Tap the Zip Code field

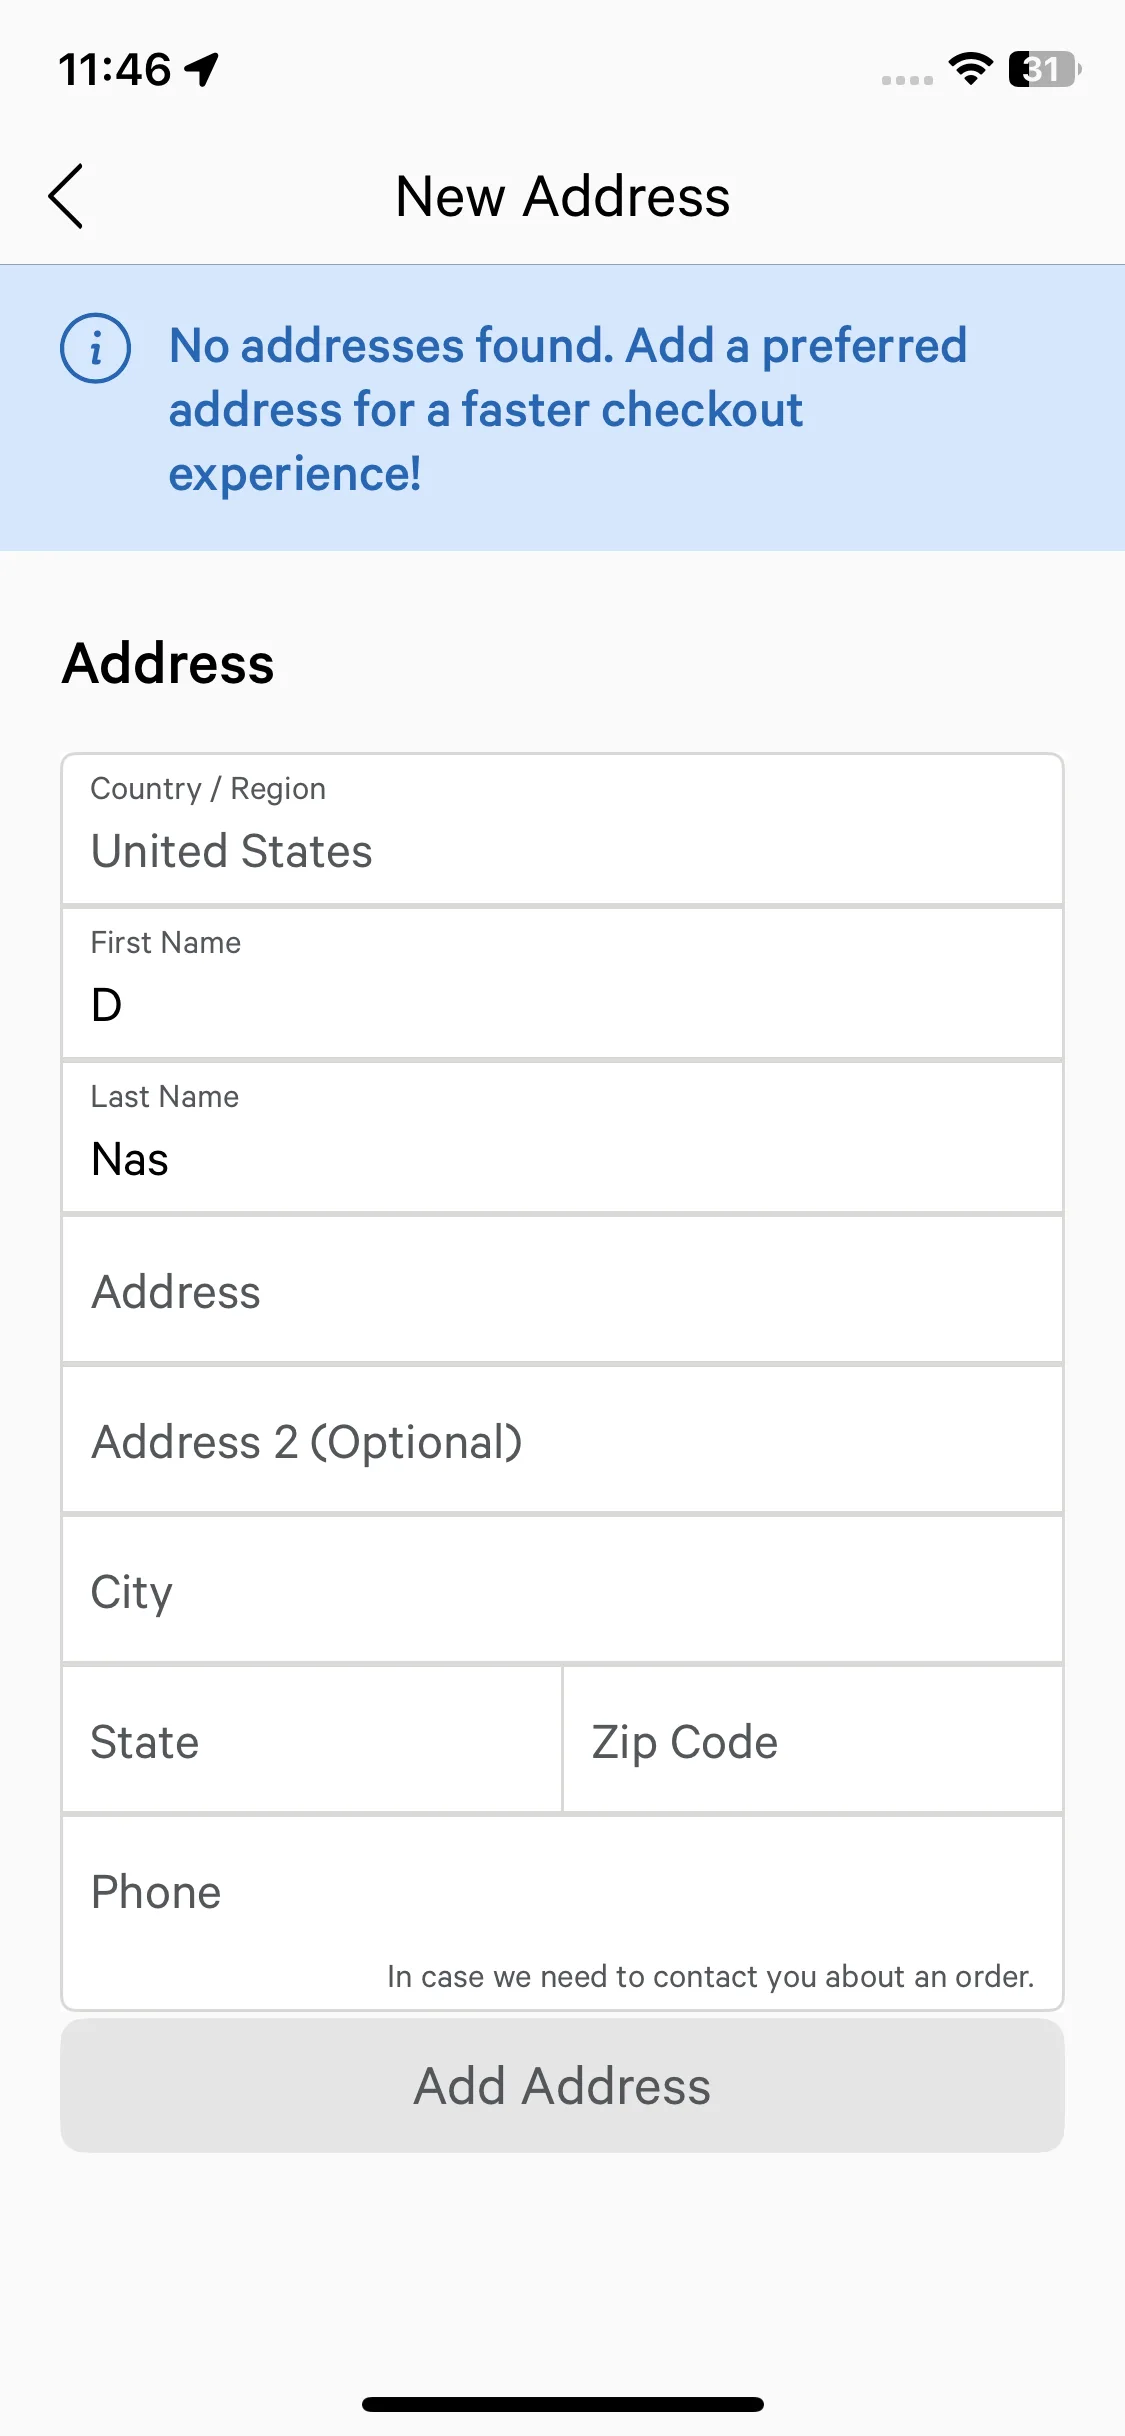pyautogui.click(x=812, y=1741)
